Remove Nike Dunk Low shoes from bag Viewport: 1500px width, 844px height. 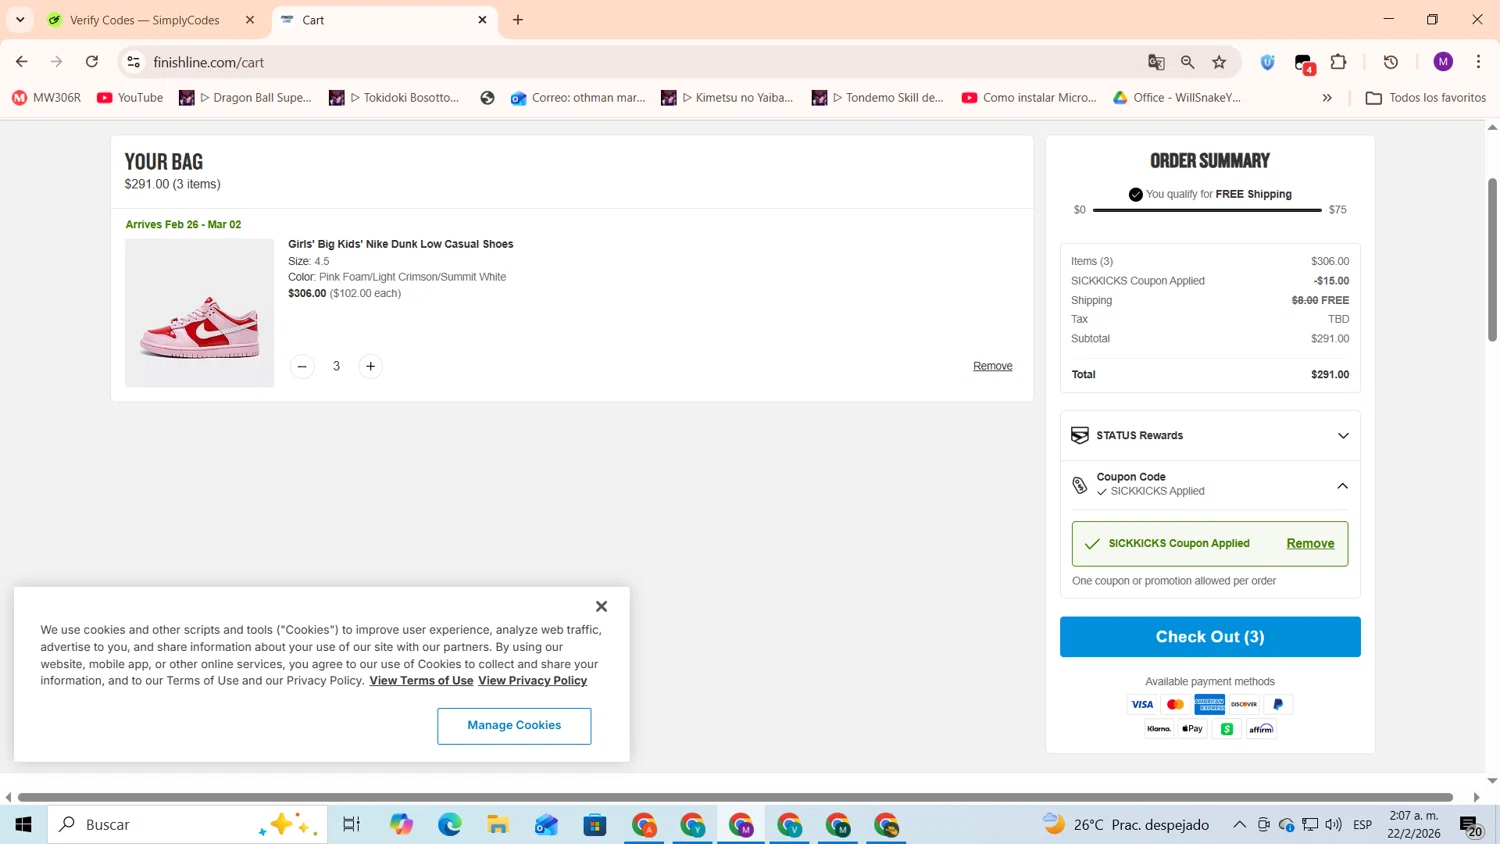(x=992, y=366)
